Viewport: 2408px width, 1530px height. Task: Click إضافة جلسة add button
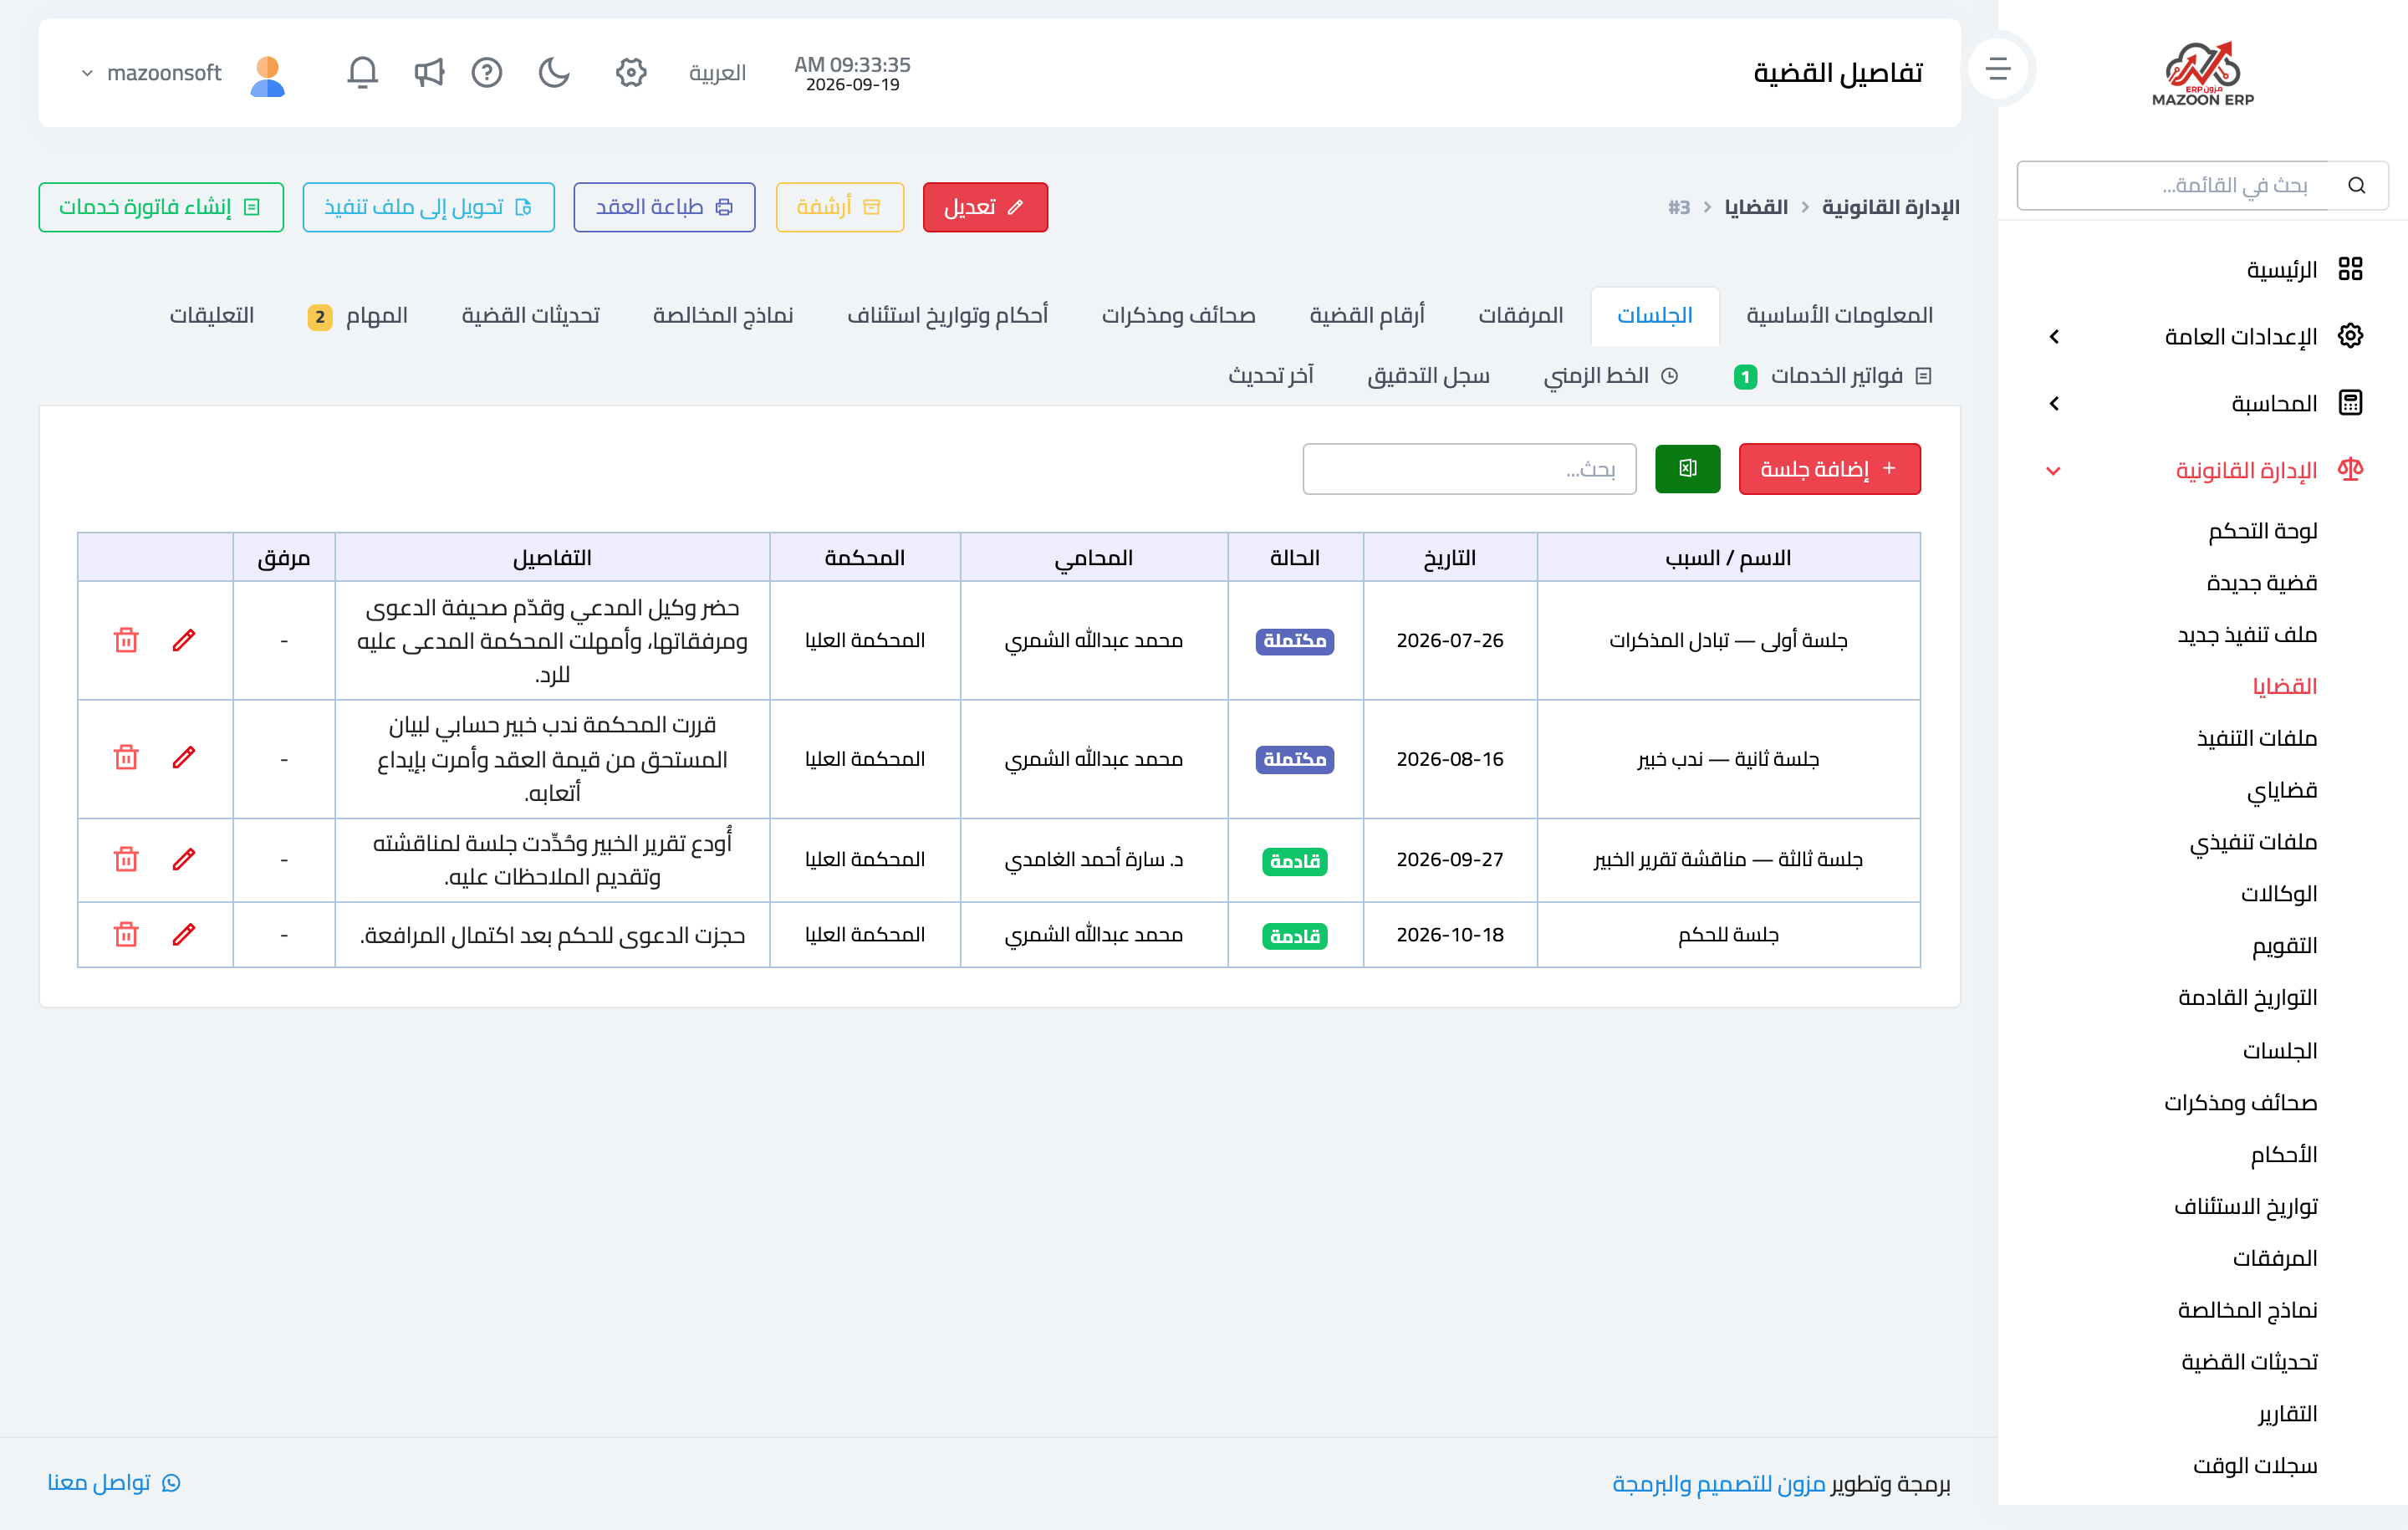1829,469
